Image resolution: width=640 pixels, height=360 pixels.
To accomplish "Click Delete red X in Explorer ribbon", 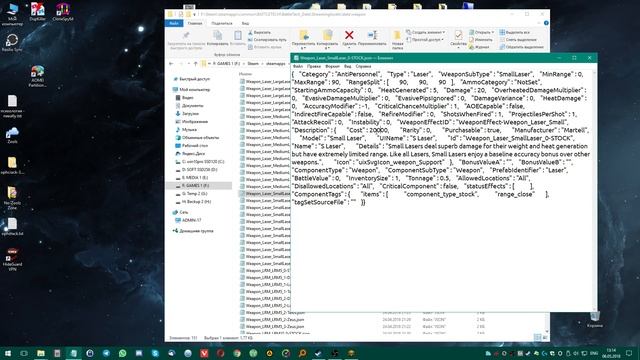I will (x=349, y=35).
